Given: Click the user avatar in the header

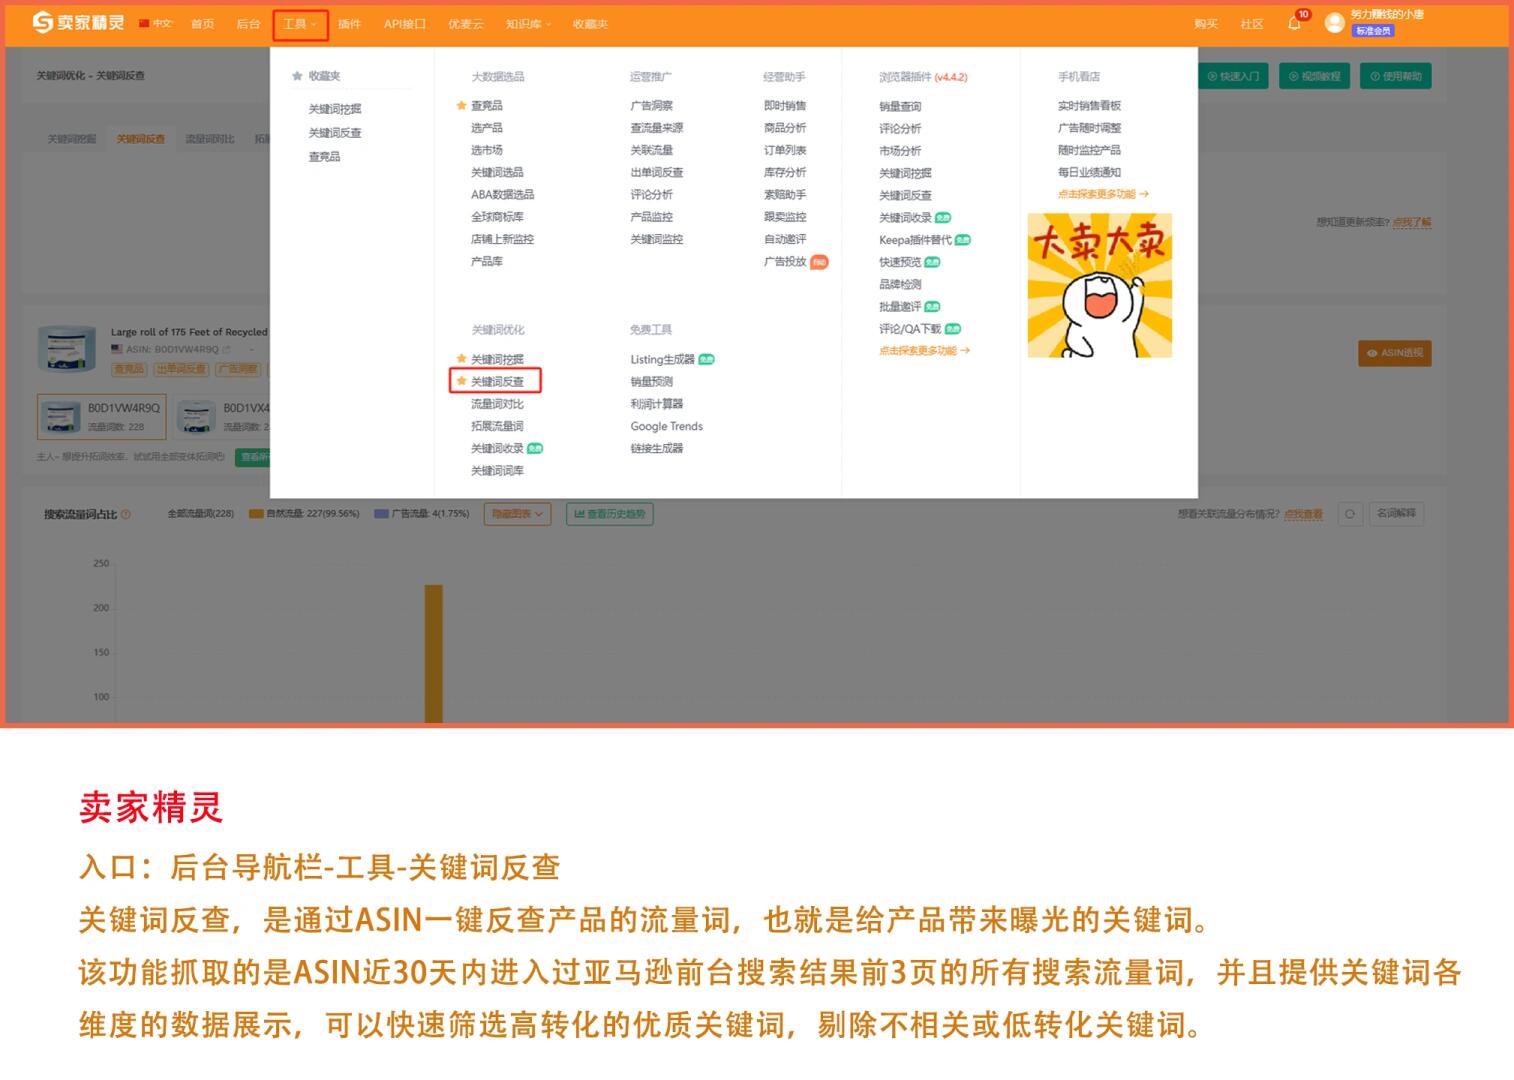Looking at the screenshot, I should click(1334, 22).
